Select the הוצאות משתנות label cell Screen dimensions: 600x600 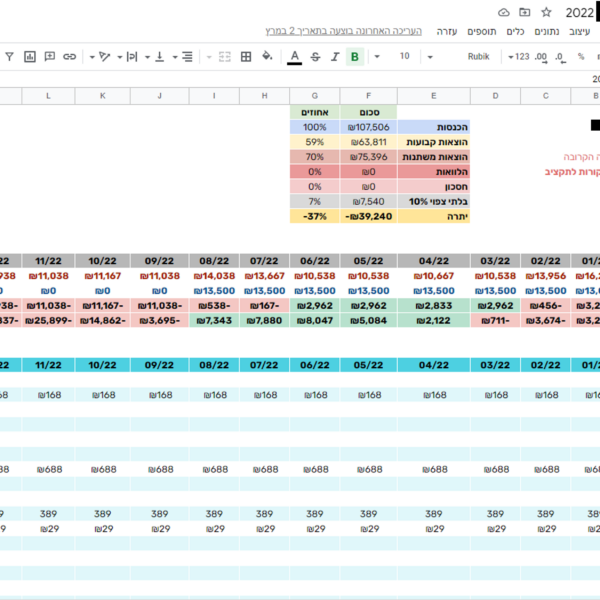[434, 157]
